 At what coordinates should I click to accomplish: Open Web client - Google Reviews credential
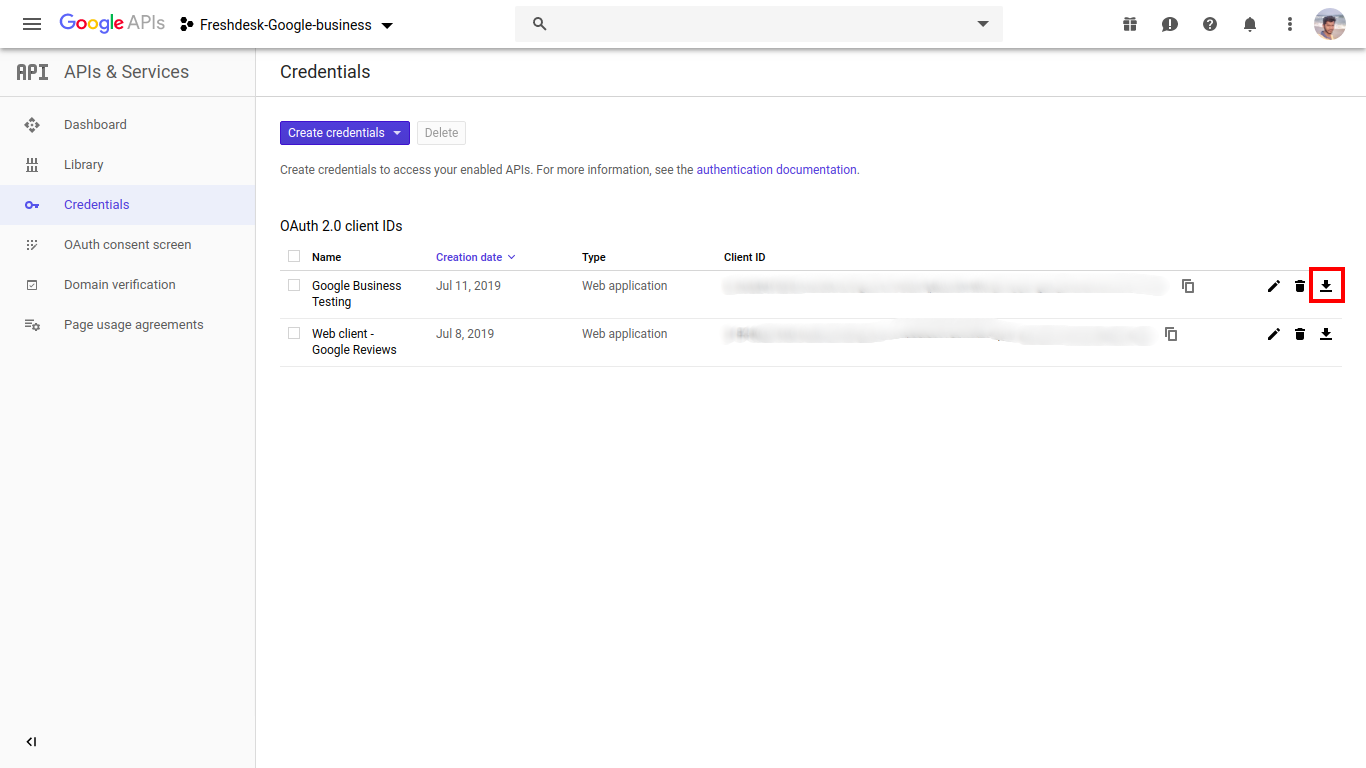(x=354, y=342)
